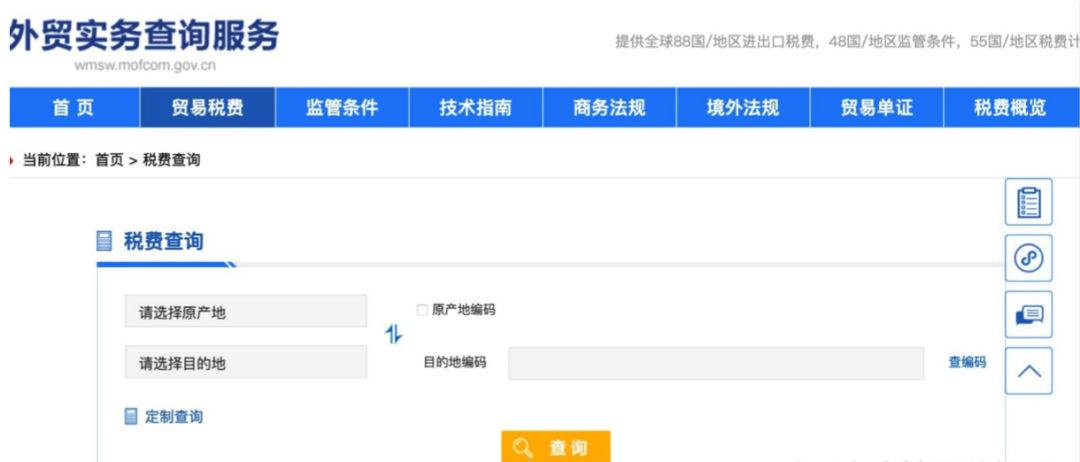Click the calculator icon beside 税费查询 heading

point(104,242)
